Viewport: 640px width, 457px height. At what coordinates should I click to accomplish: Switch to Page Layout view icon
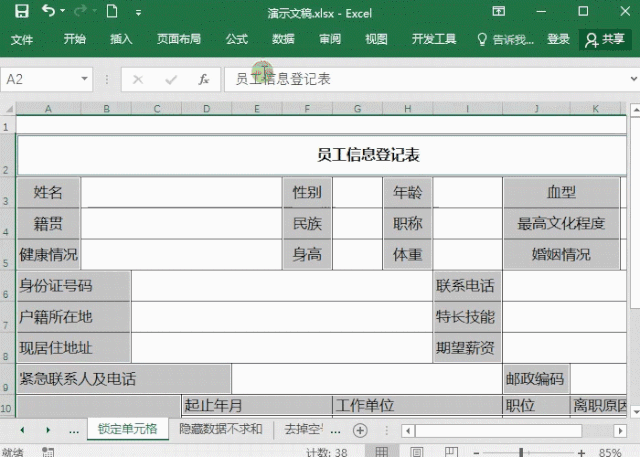coord(416,451)
